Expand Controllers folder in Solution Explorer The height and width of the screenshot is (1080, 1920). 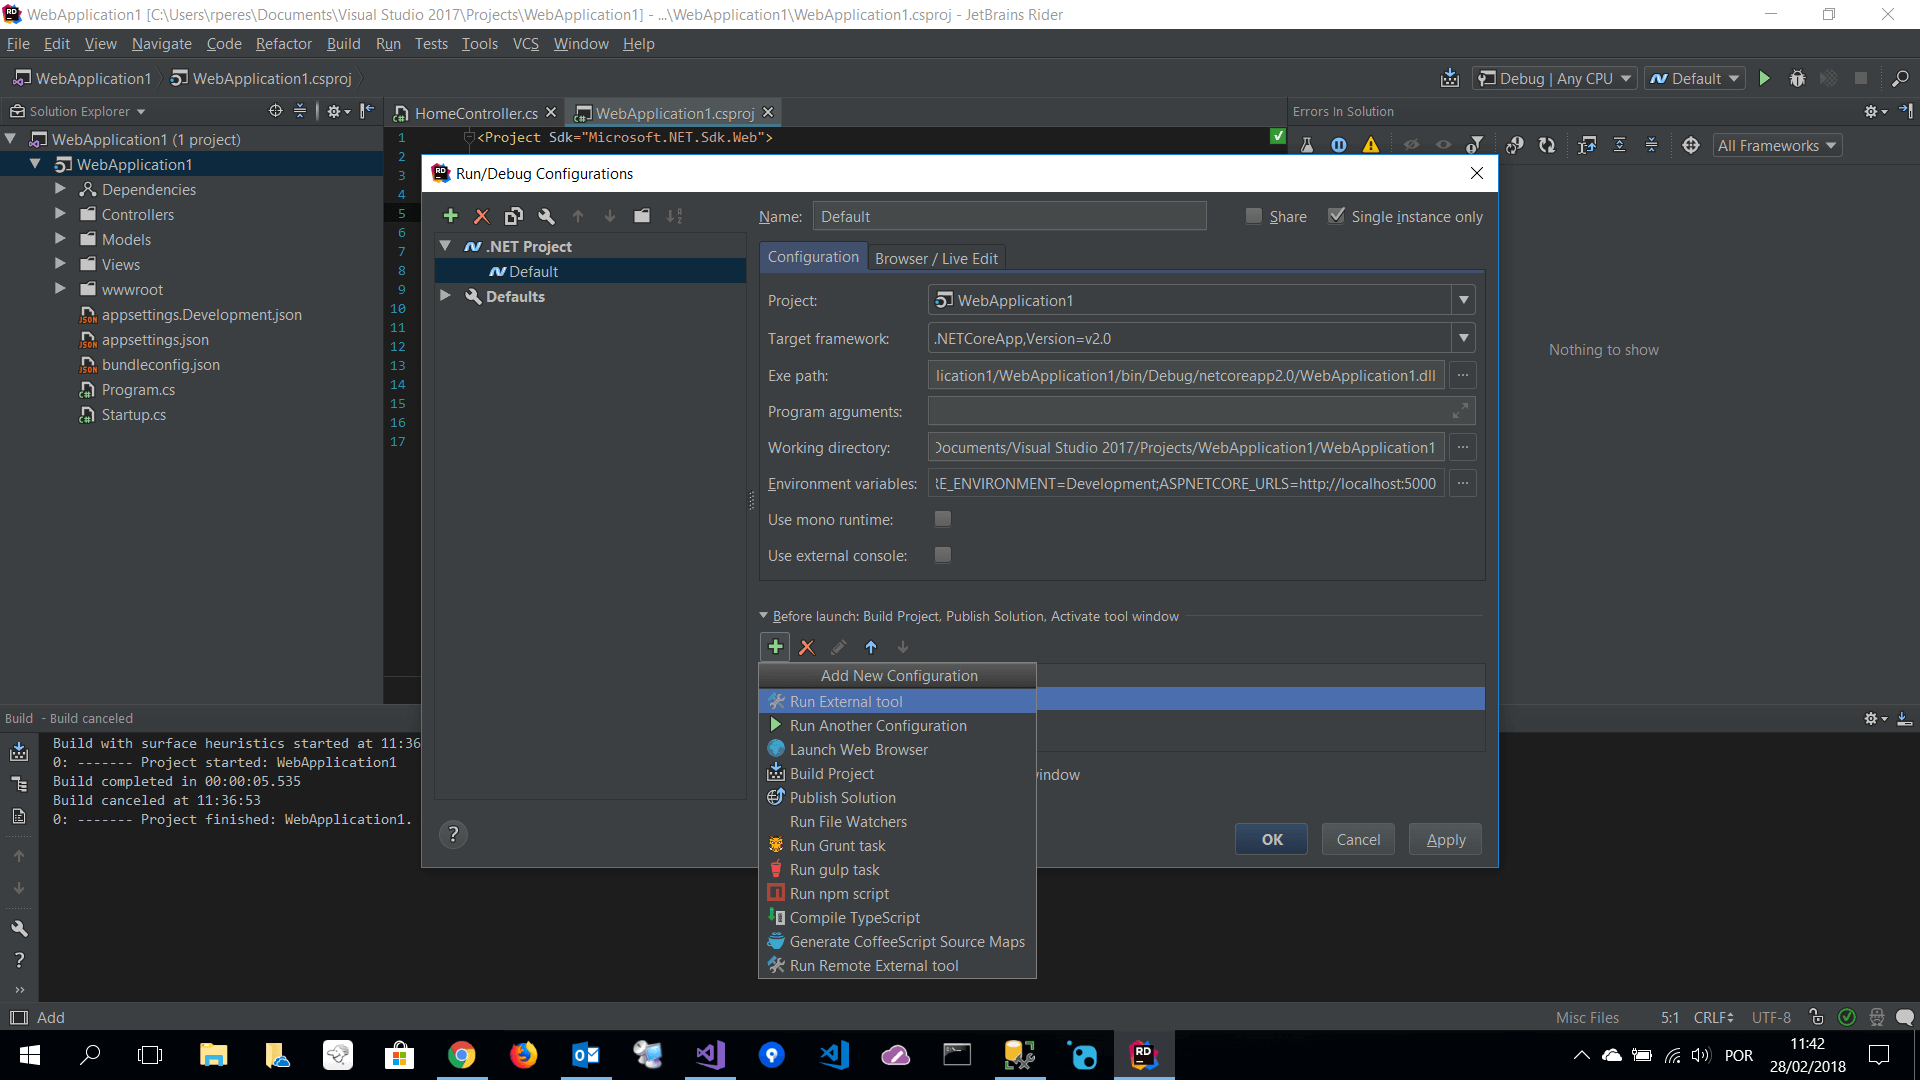coord(60,214)
